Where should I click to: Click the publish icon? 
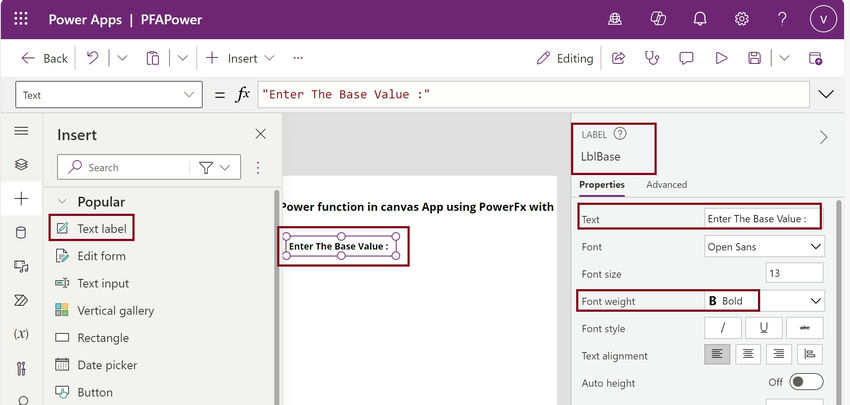coord(815,58)
